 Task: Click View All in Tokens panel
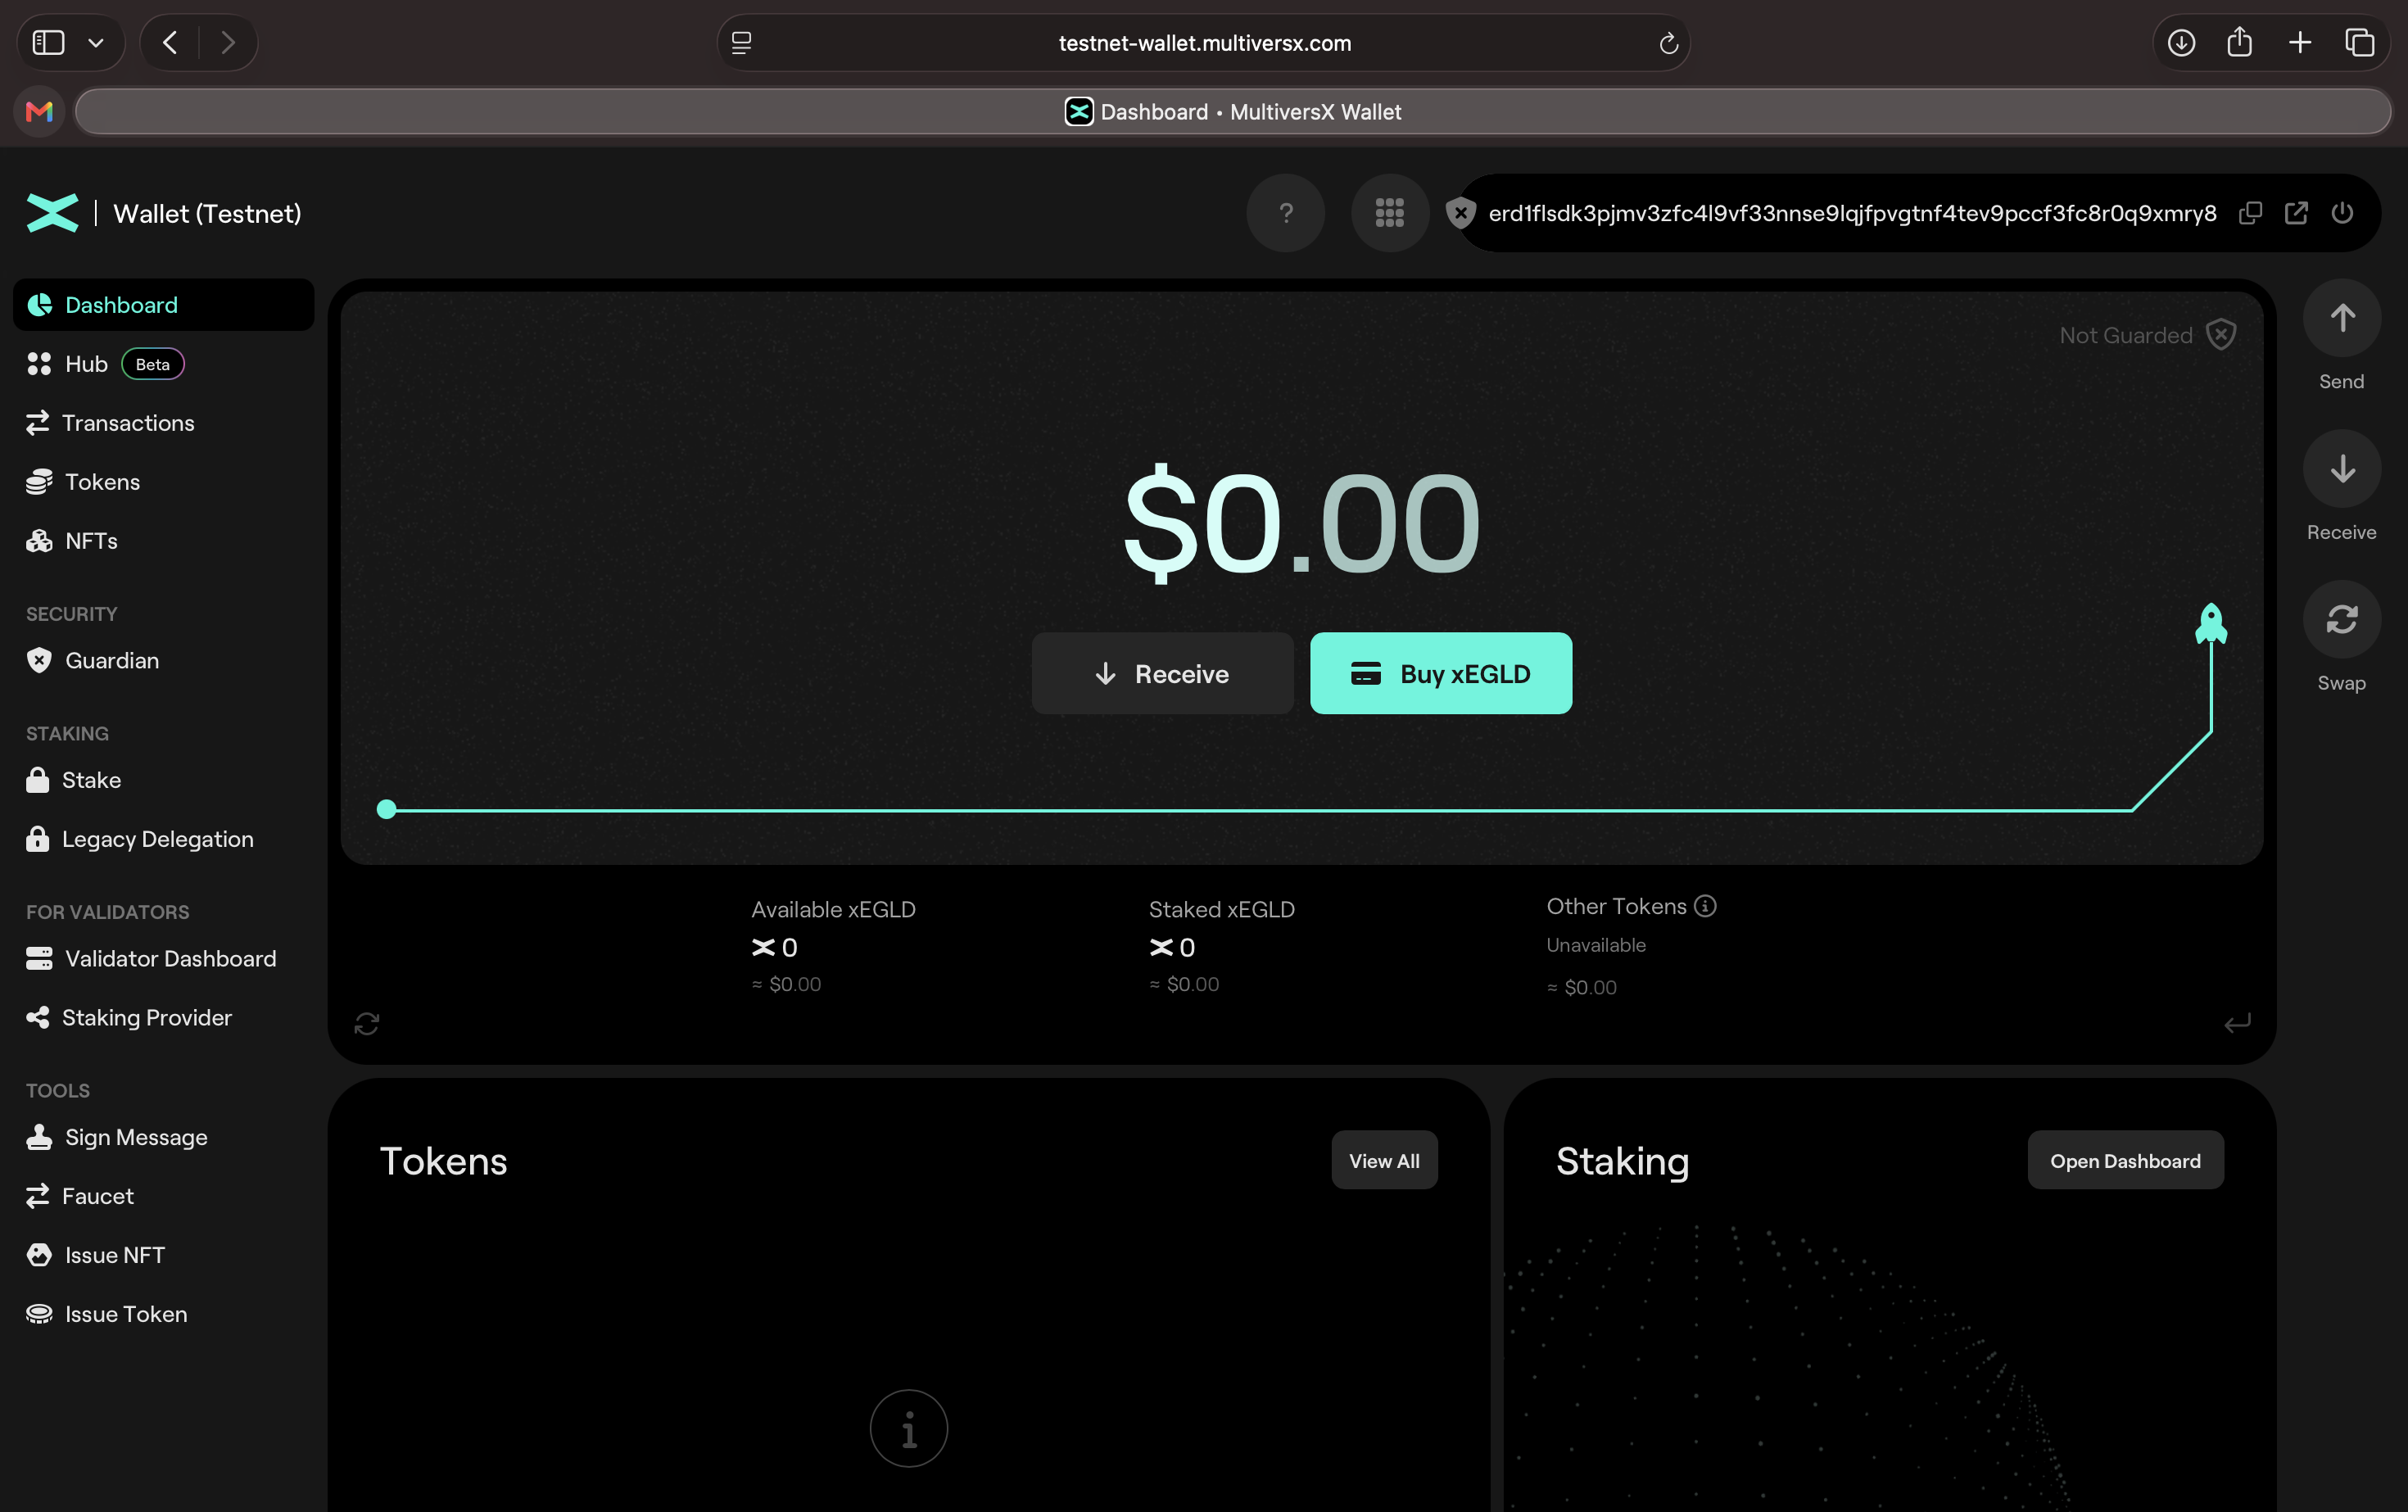coord(1384,1161)
